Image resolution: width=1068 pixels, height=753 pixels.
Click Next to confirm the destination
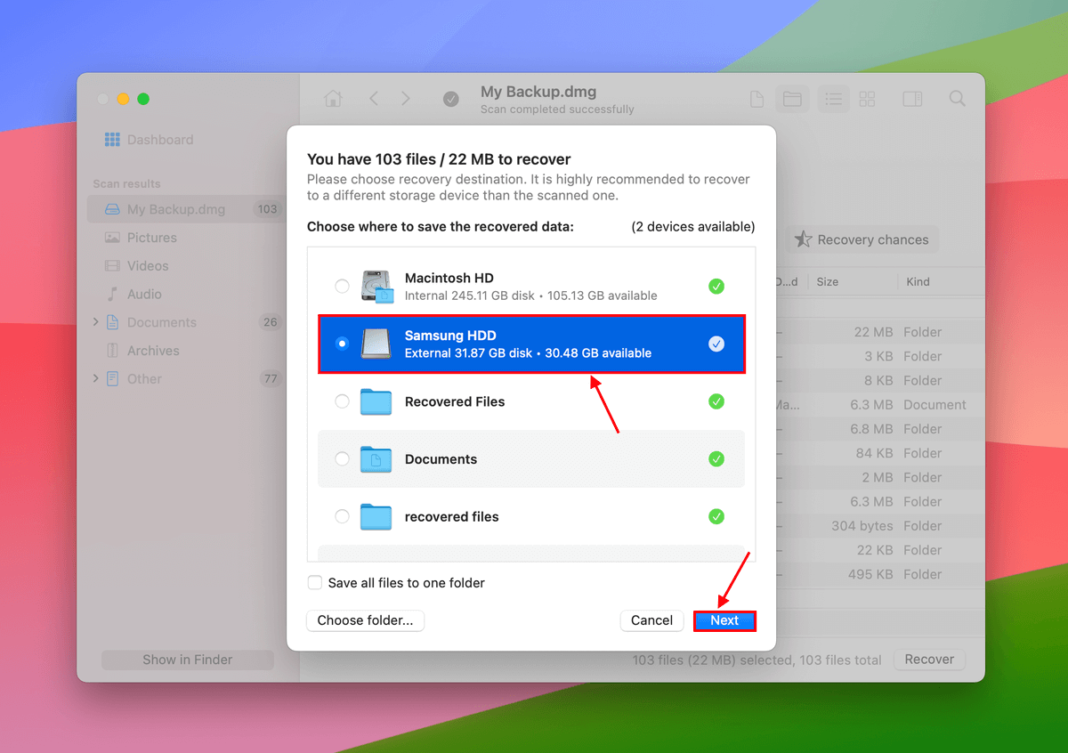point(724,620)
